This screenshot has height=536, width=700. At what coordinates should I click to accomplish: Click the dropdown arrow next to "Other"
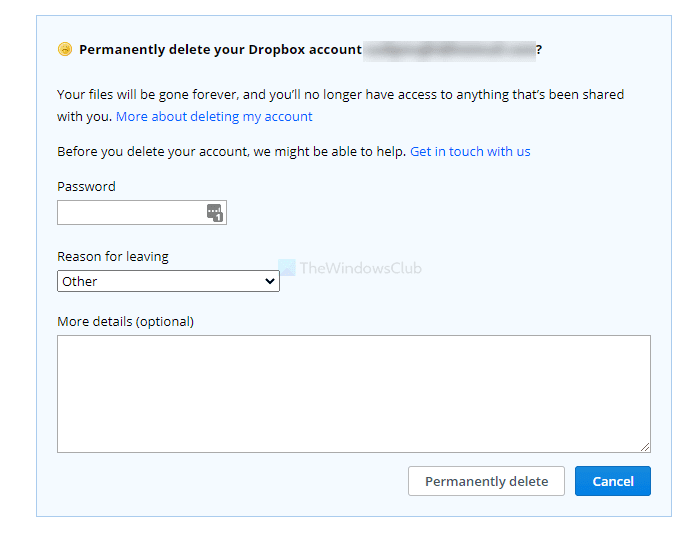click(269, 282)
